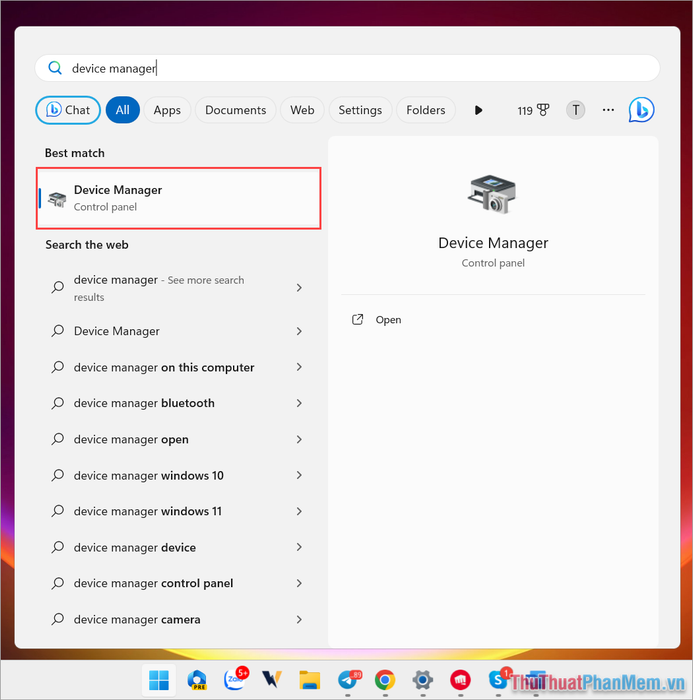Image resolution: width=693 pixels, height=700 pixels.
Task: Click the Bing icon in the search panel
Action: 641,110
